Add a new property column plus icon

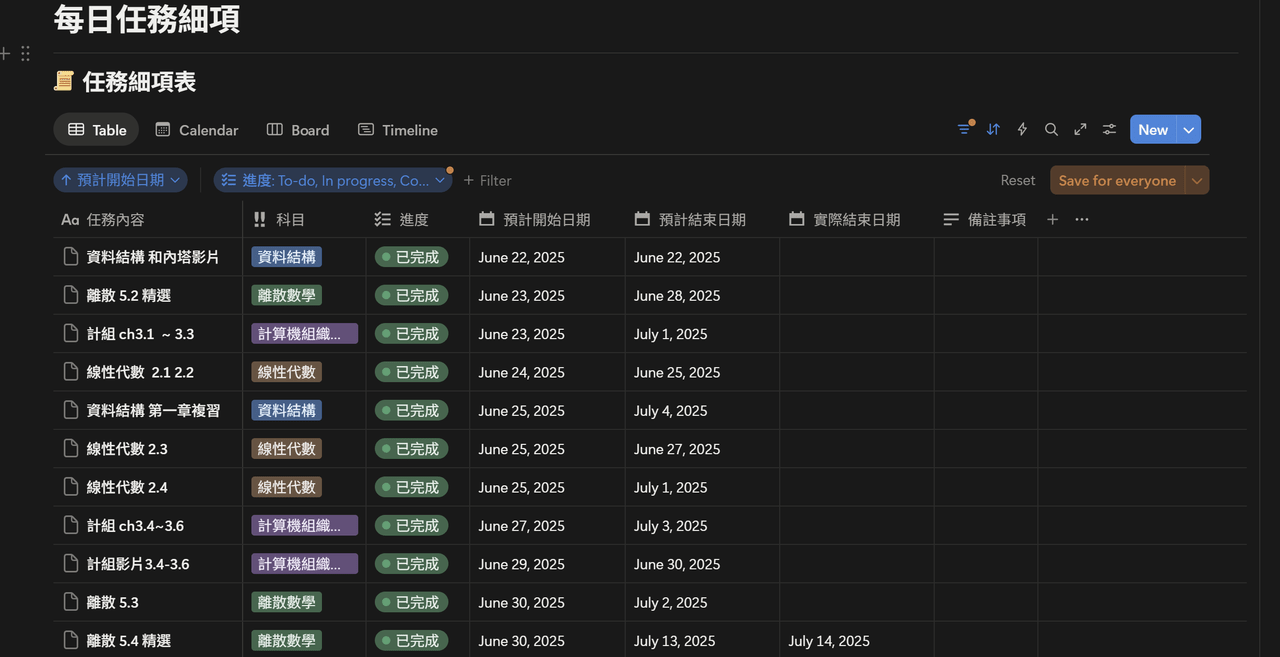tap(1052, 219)
